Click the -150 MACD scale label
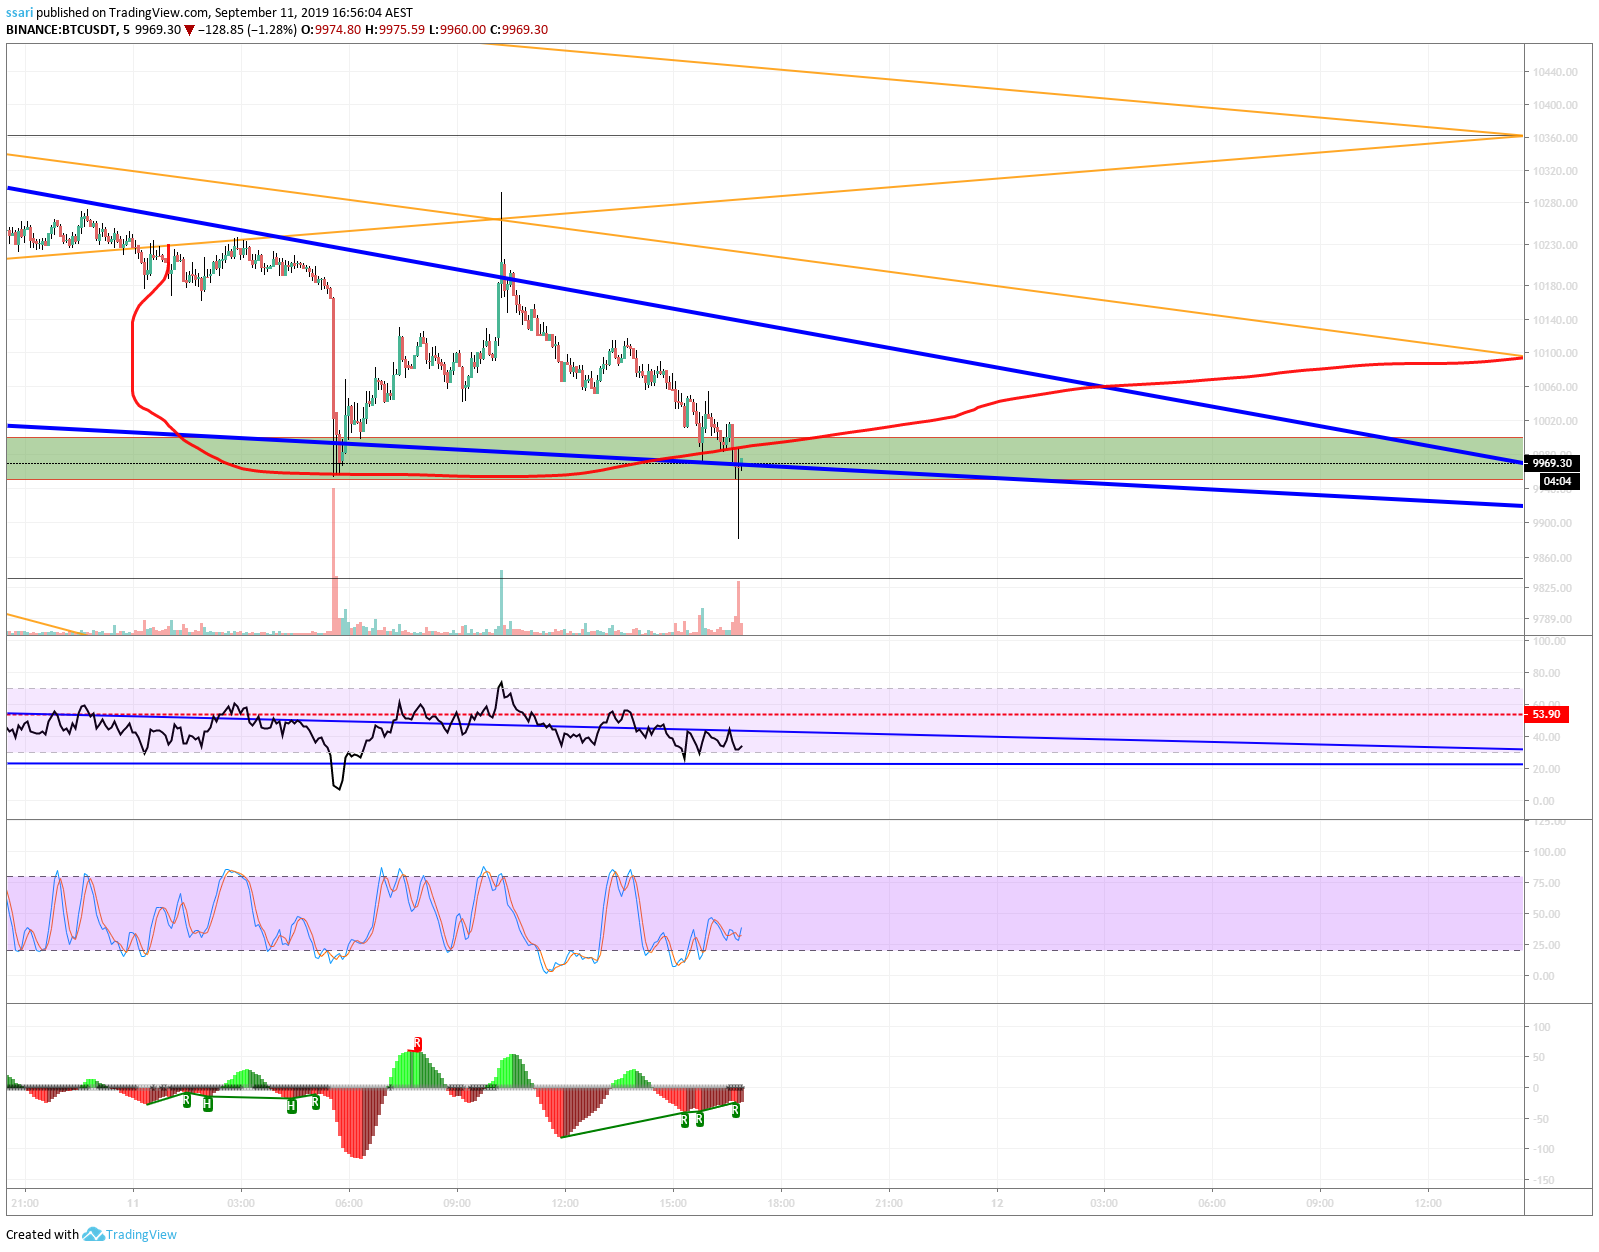 click(x=1543, y=1180)
